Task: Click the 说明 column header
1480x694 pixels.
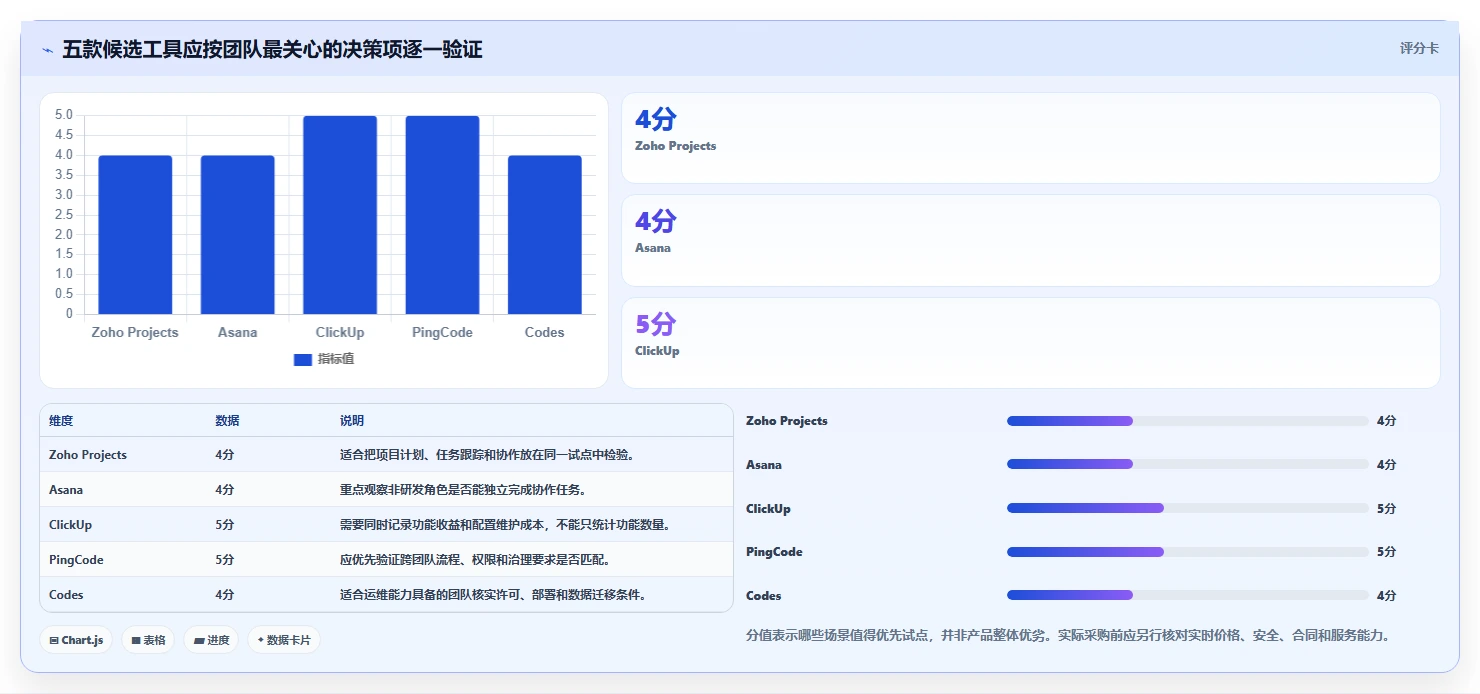Action: (352, 421)
